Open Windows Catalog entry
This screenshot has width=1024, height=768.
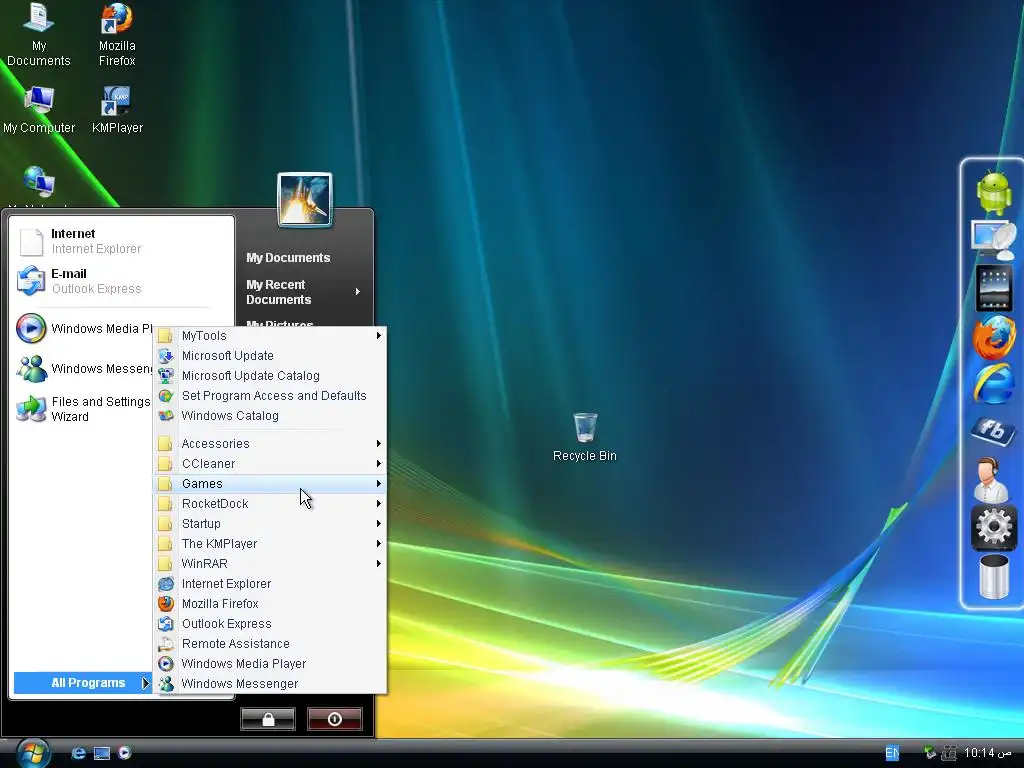tap(270, 416)
